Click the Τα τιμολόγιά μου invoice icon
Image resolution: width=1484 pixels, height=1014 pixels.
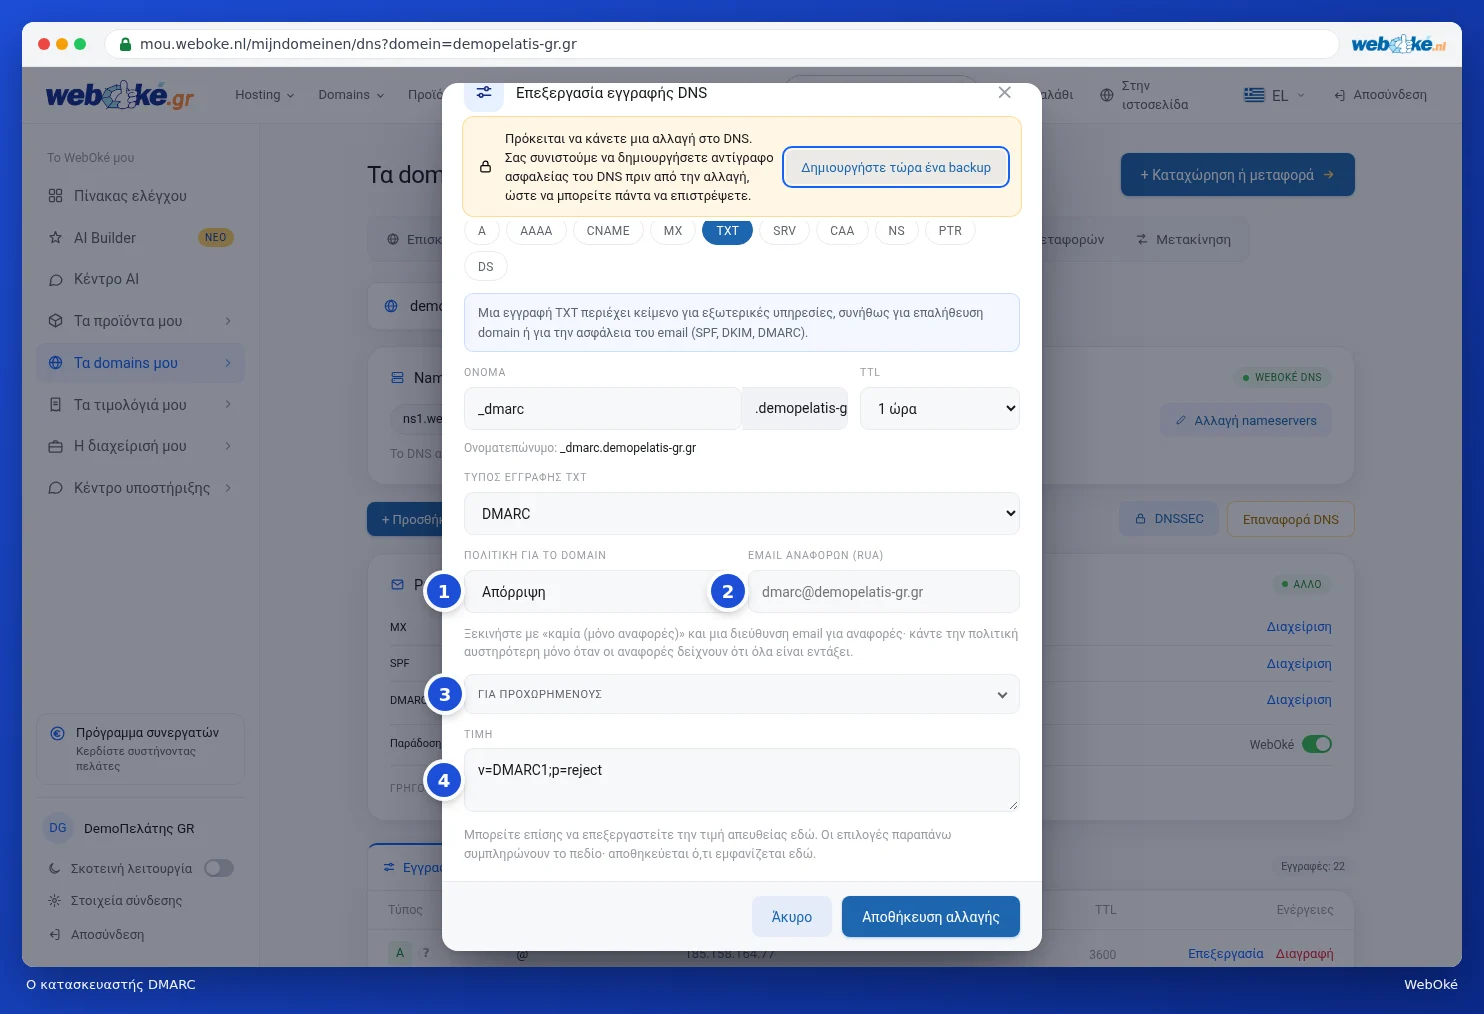(x=56, y=405)
